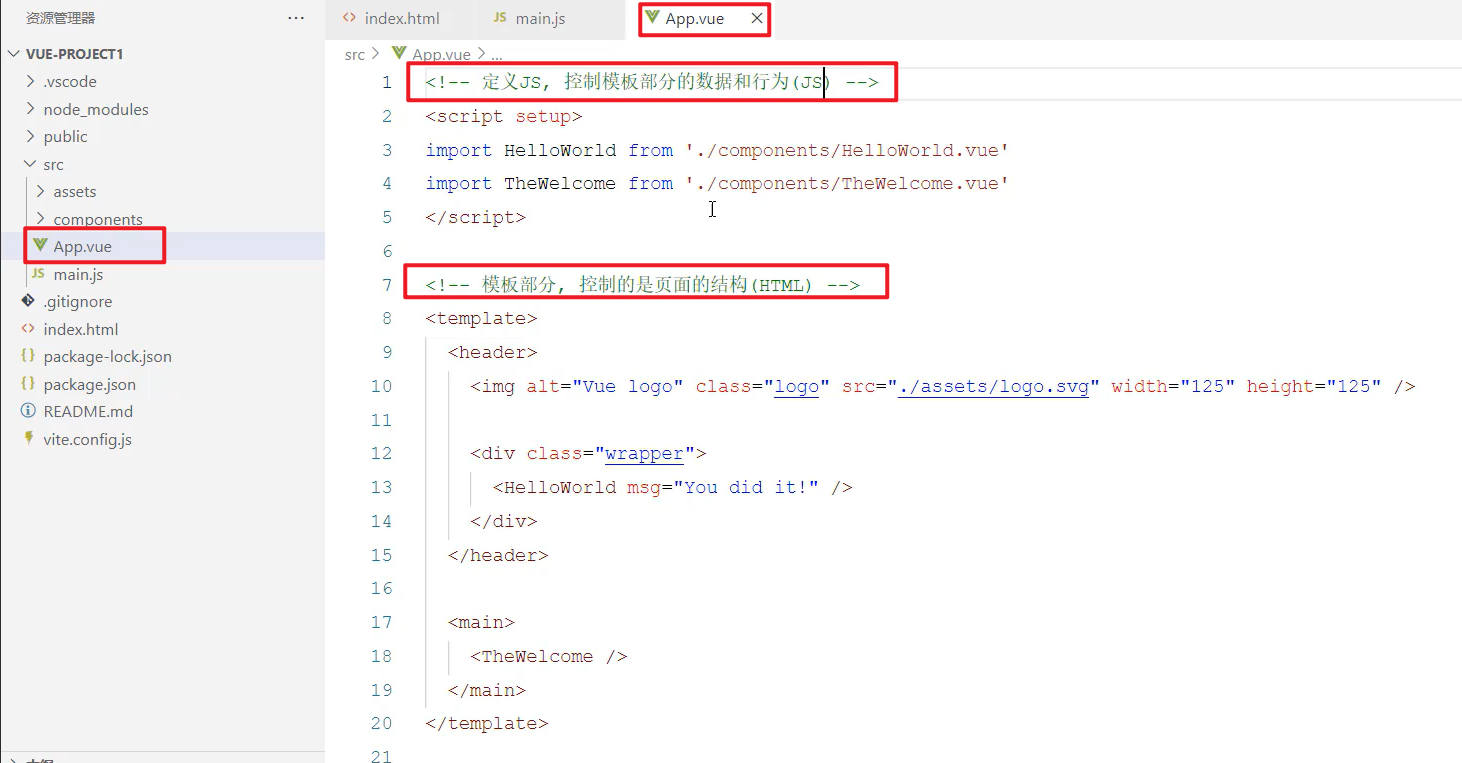The height and width of the screenshot is (763, 1462).
Task: Click line number 17 in the gutter
Action: [x=381, y=622]
